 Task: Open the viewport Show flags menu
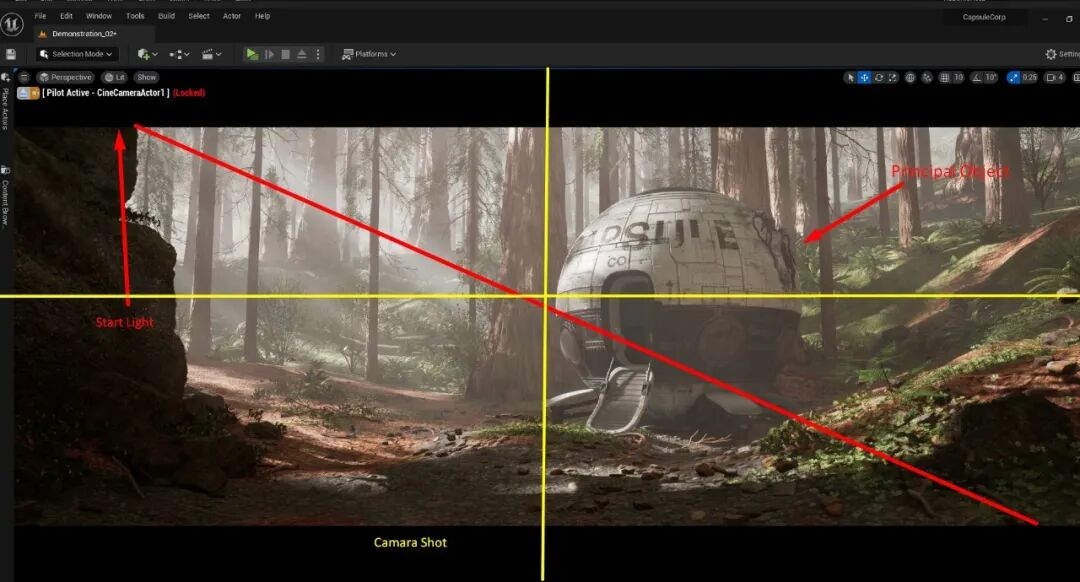pyautogui.click(x=147, y=77)
